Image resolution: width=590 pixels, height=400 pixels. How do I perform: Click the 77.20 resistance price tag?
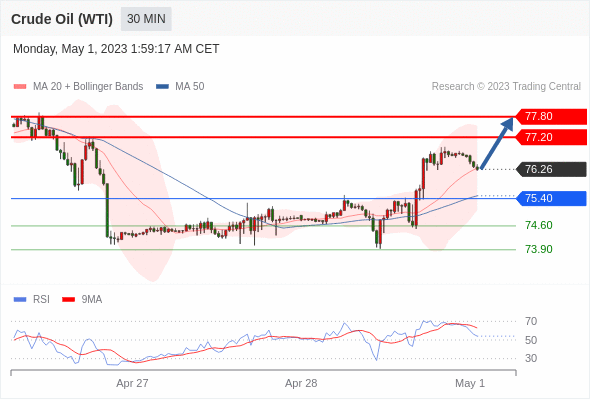(x=551, y=137)
